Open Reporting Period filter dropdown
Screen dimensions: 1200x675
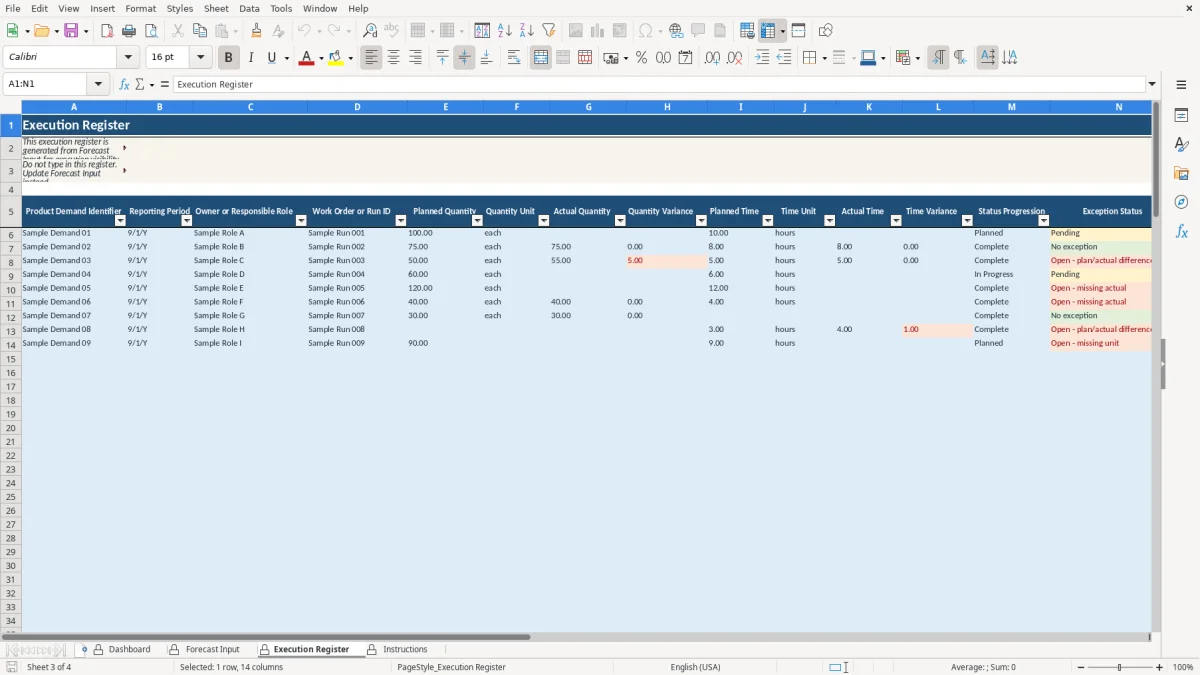click(186, 221)
